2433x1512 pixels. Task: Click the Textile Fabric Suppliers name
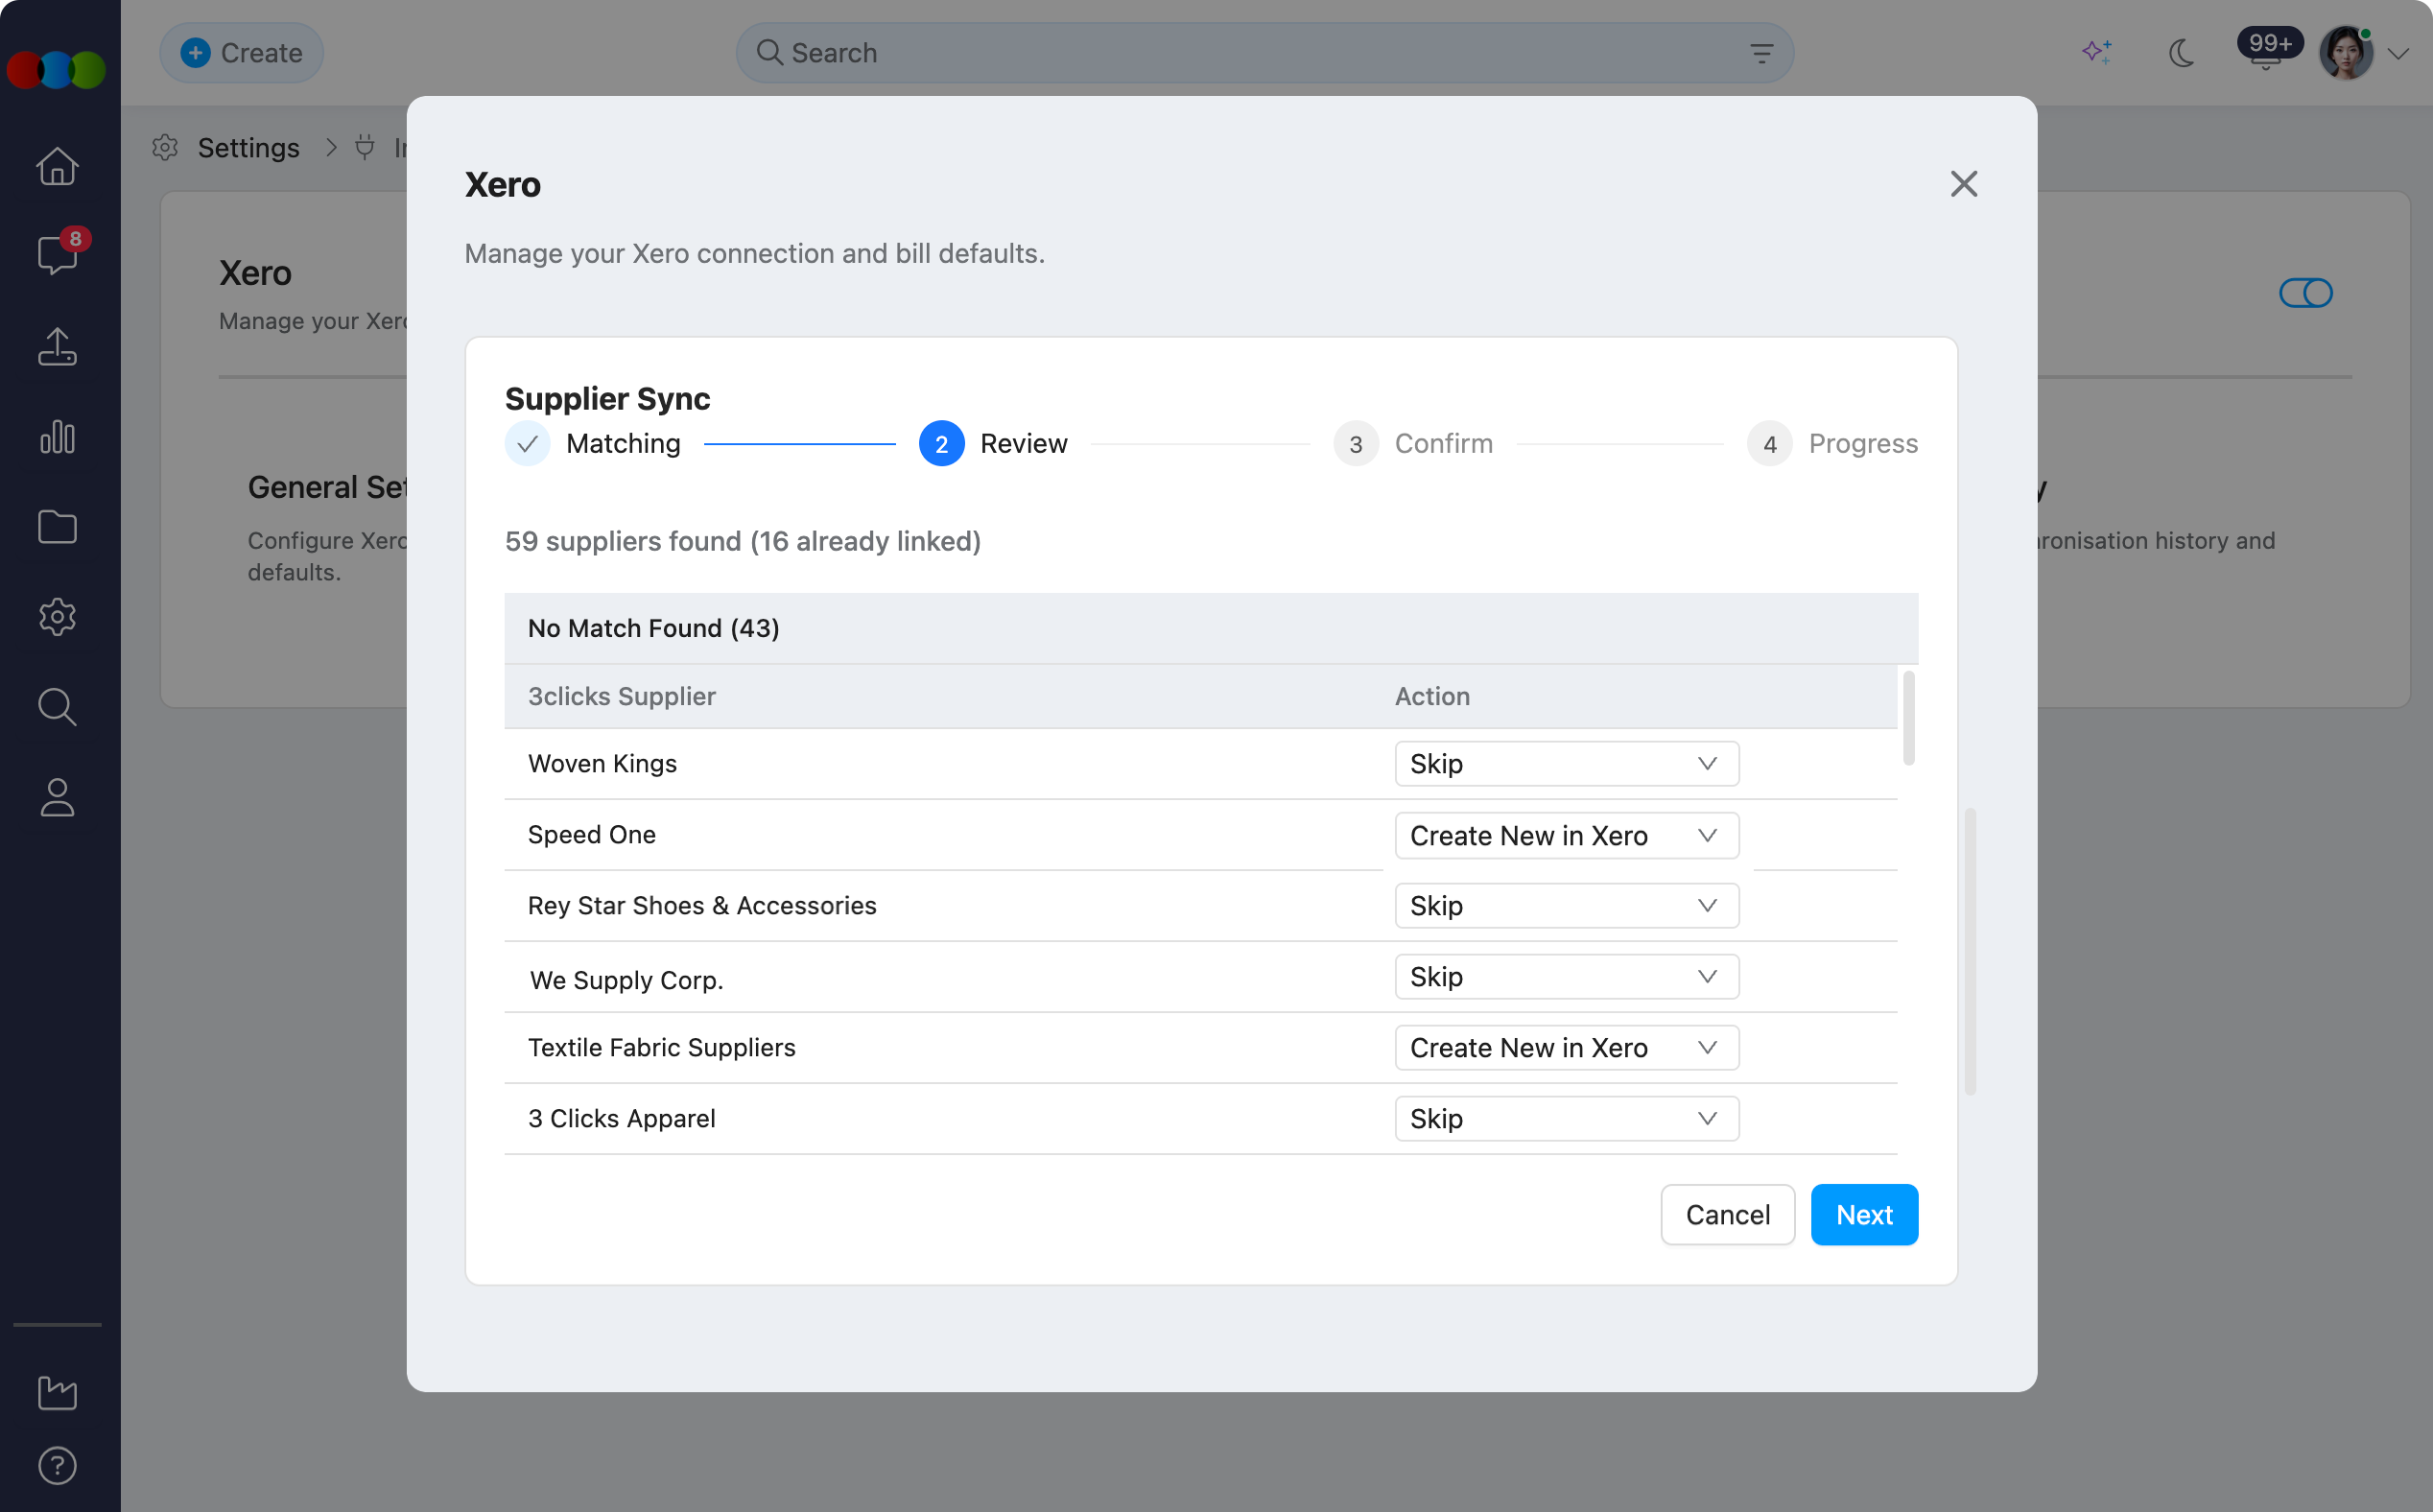point(661,1048)
